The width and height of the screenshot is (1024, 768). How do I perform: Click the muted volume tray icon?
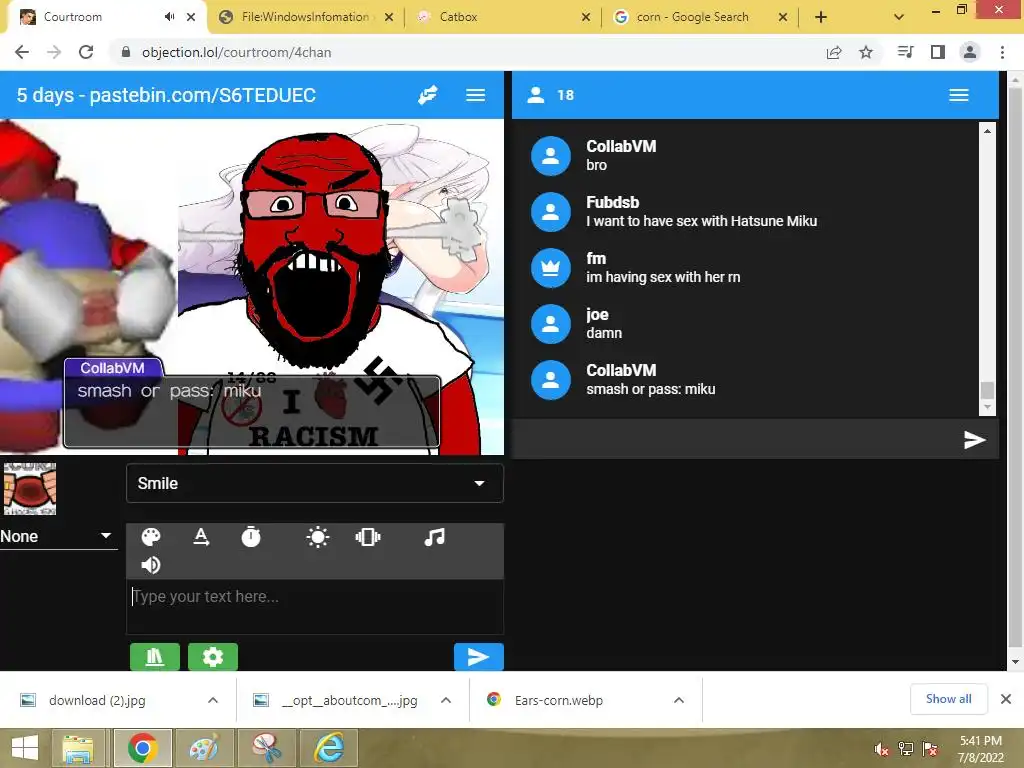[x=882, y=749]
